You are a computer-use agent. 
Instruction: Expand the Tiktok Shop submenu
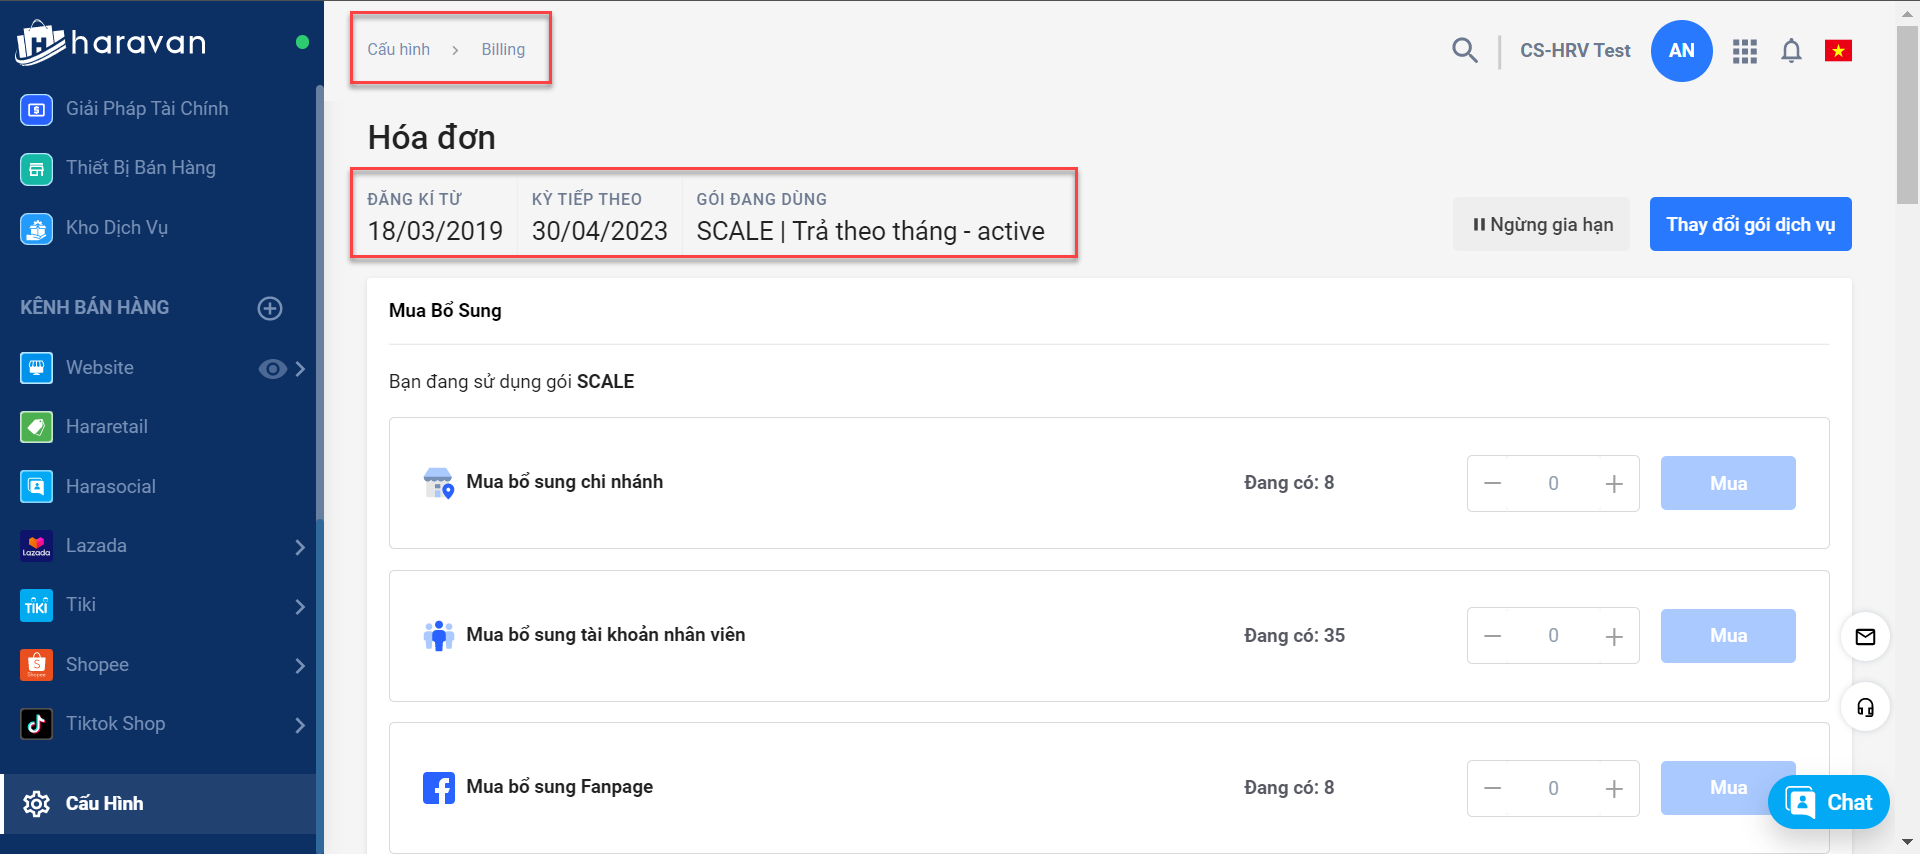click(300, 725)
